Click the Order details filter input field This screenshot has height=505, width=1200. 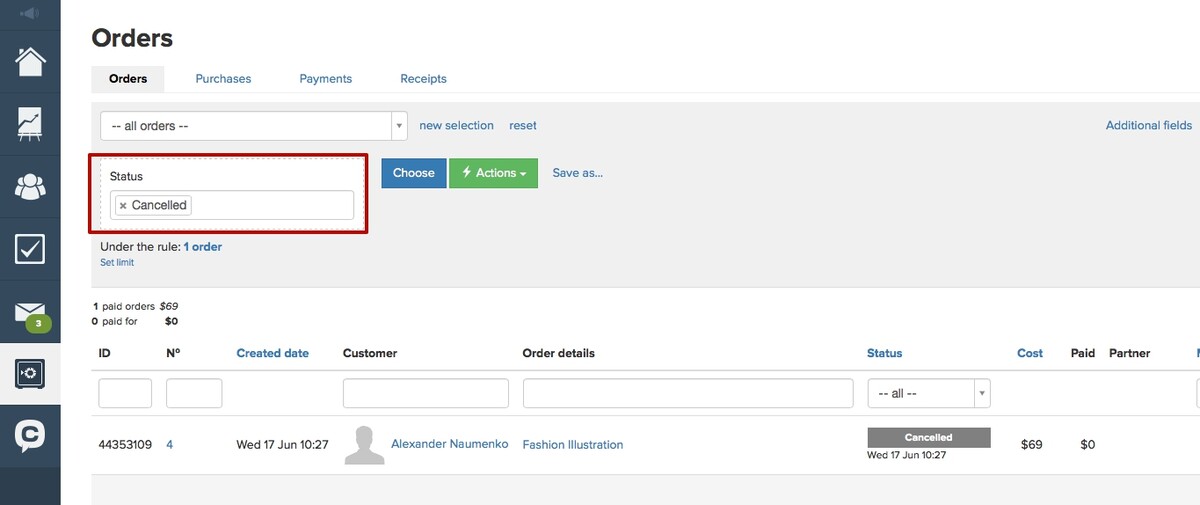[x=688, y=393]
